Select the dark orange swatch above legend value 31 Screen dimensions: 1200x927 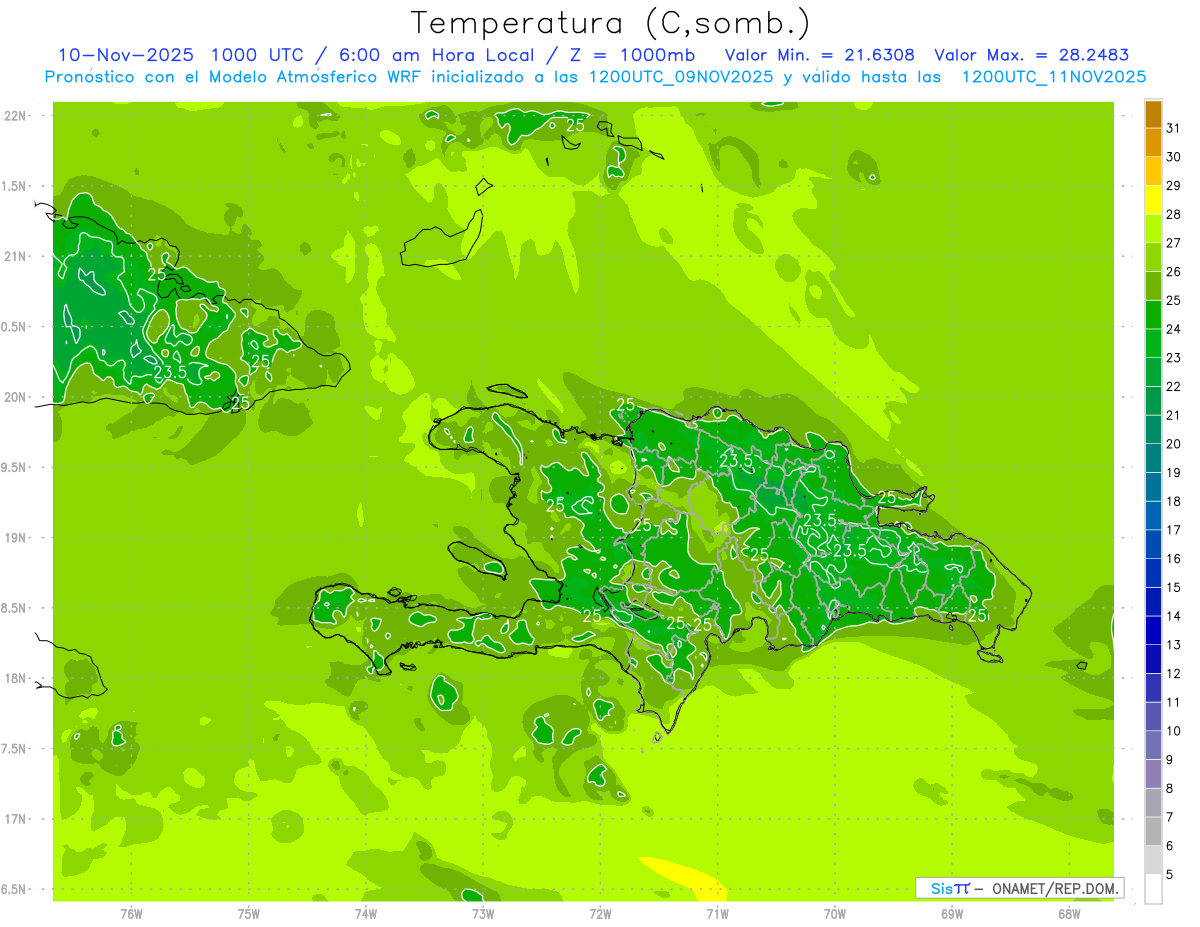(x=1153, y=114)
